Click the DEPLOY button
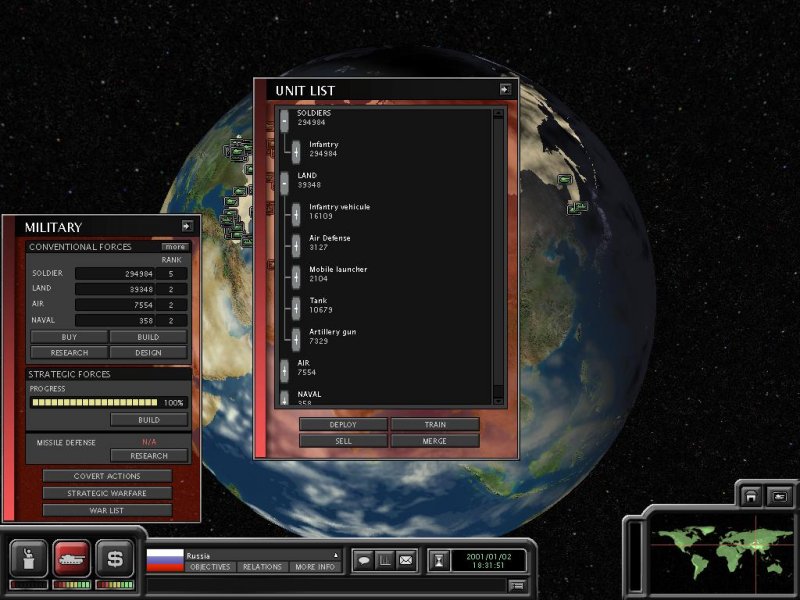The height and width of the screenshot is (600, 800). click(x=343, y=424)
